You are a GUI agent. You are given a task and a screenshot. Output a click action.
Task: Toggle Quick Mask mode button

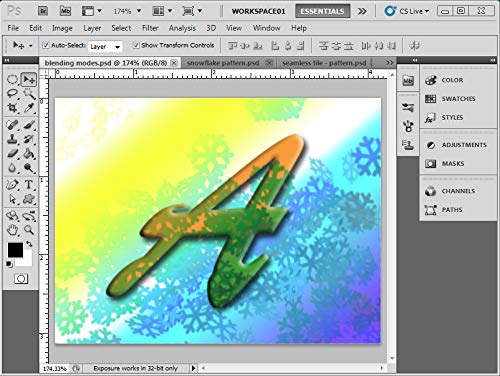21,279
